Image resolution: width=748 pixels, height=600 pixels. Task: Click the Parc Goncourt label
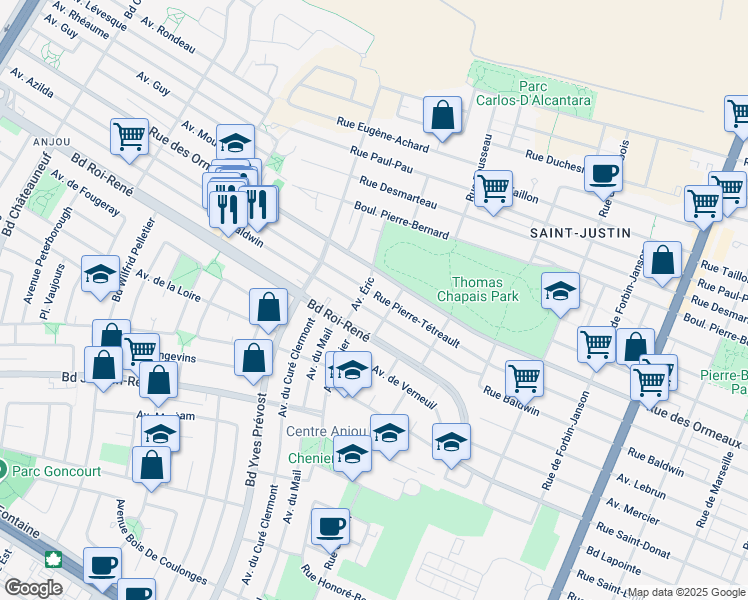56,471
